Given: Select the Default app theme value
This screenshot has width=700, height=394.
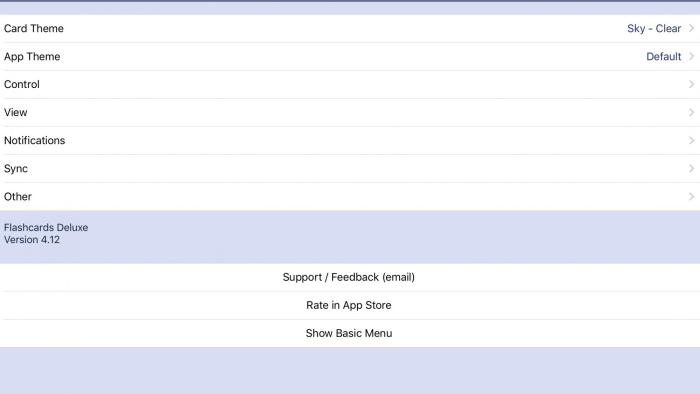Looking at the screenshot, I should 664,57.
